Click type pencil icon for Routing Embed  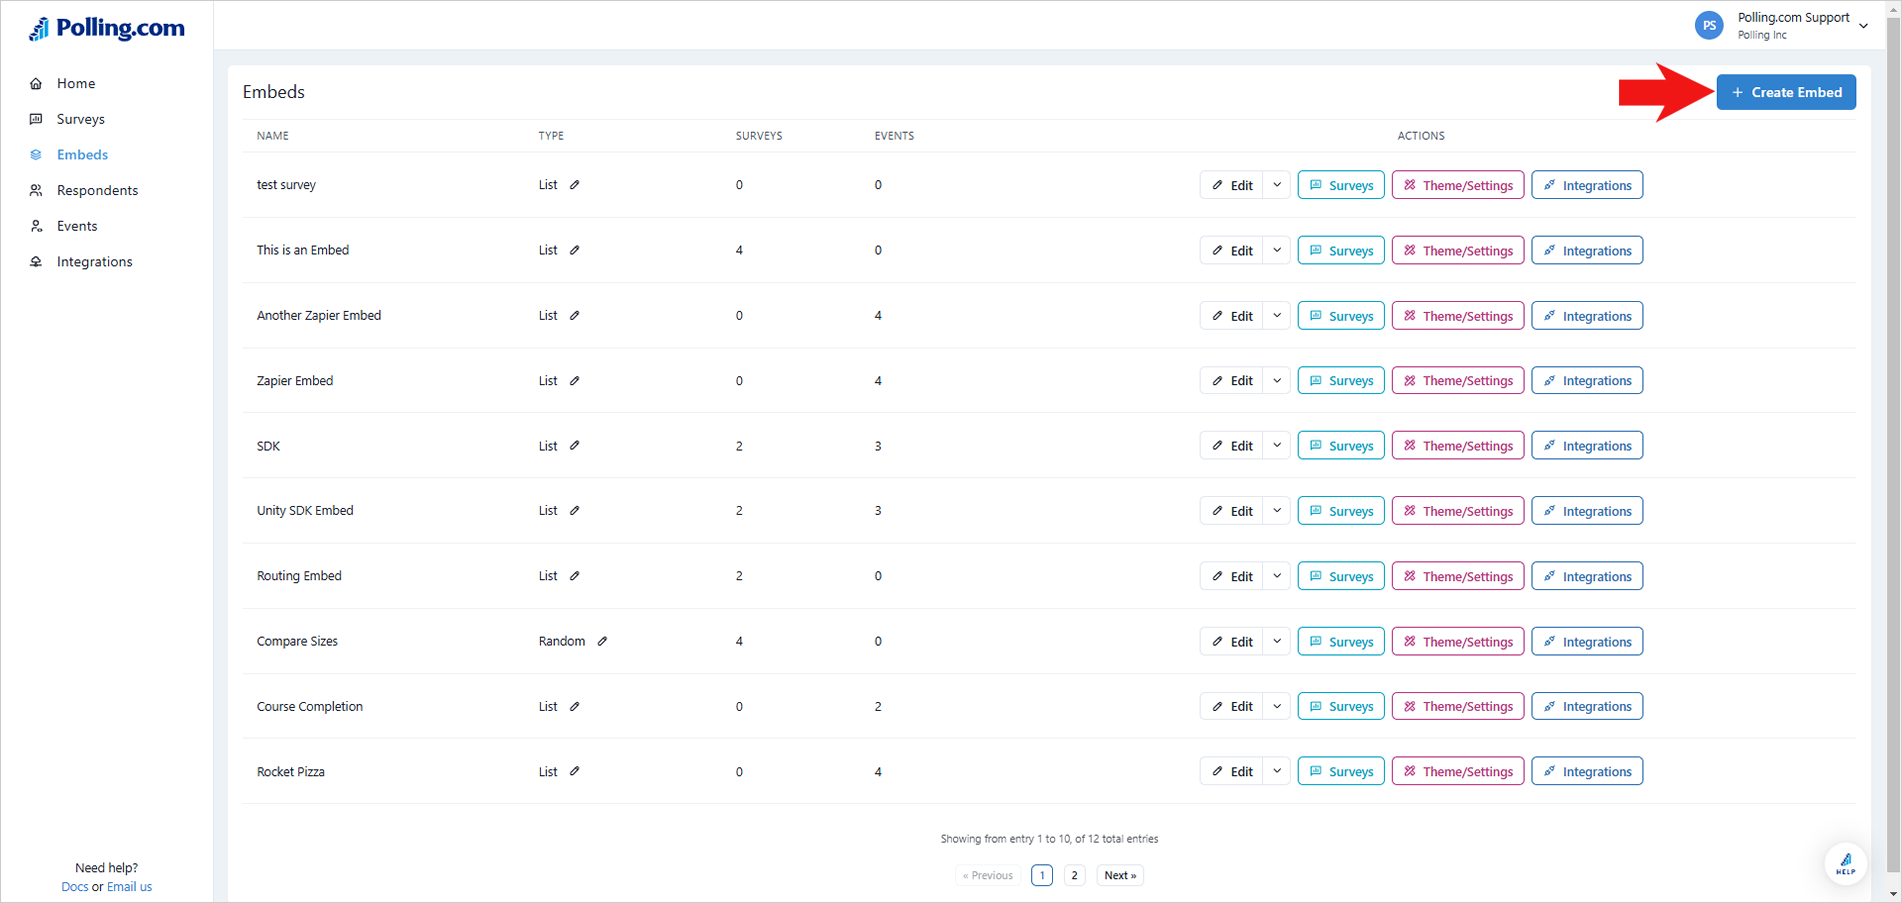[575, 576]
